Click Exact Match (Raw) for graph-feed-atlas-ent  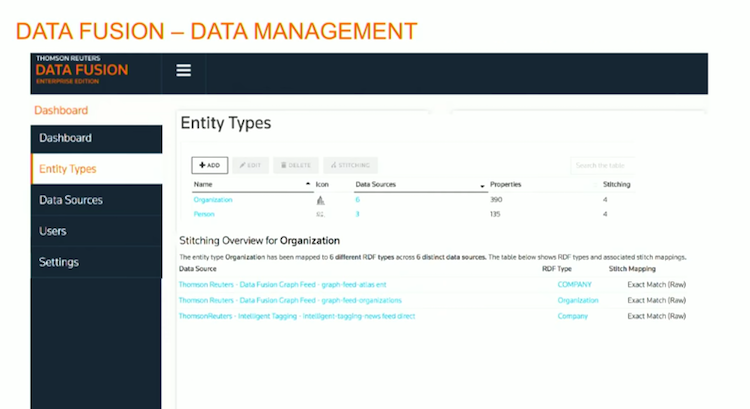[657, 285]
